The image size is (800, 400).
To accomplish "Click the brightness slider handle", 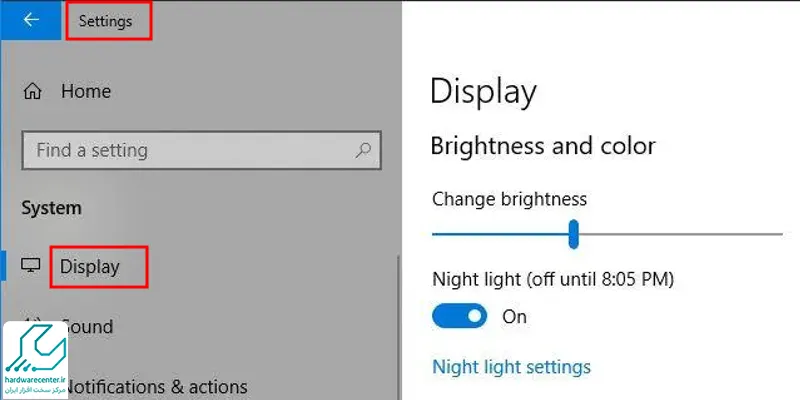I will point(573,234).
